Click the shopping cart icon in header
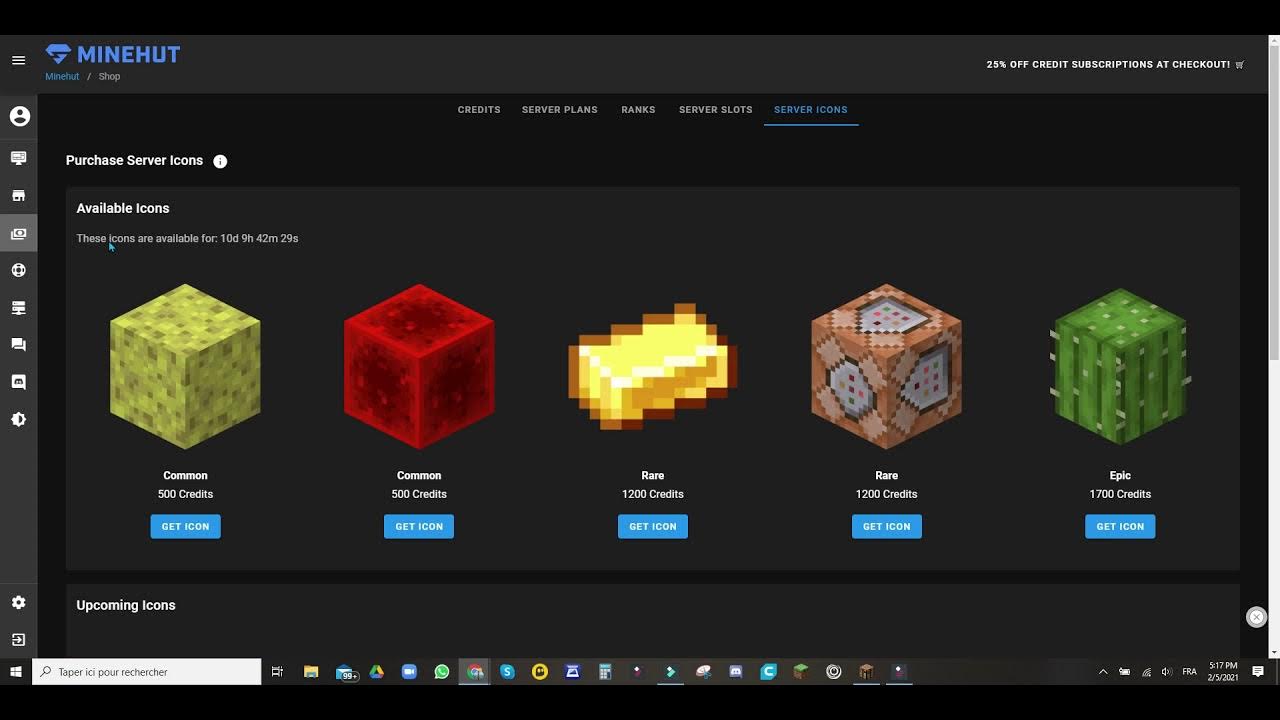Viewport: 1280px width, 720px height. coord(1240,64)
